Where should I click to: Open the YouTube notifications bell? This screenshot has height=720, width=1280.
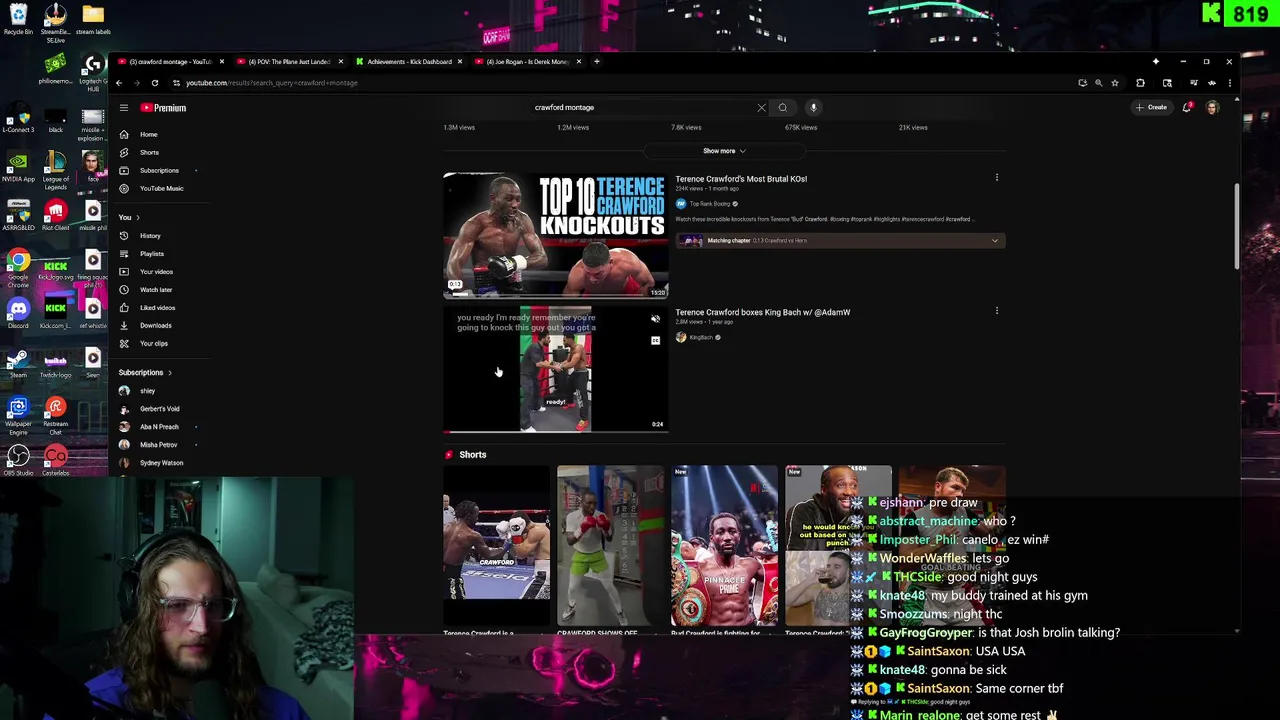click(x=1187, y=107)
